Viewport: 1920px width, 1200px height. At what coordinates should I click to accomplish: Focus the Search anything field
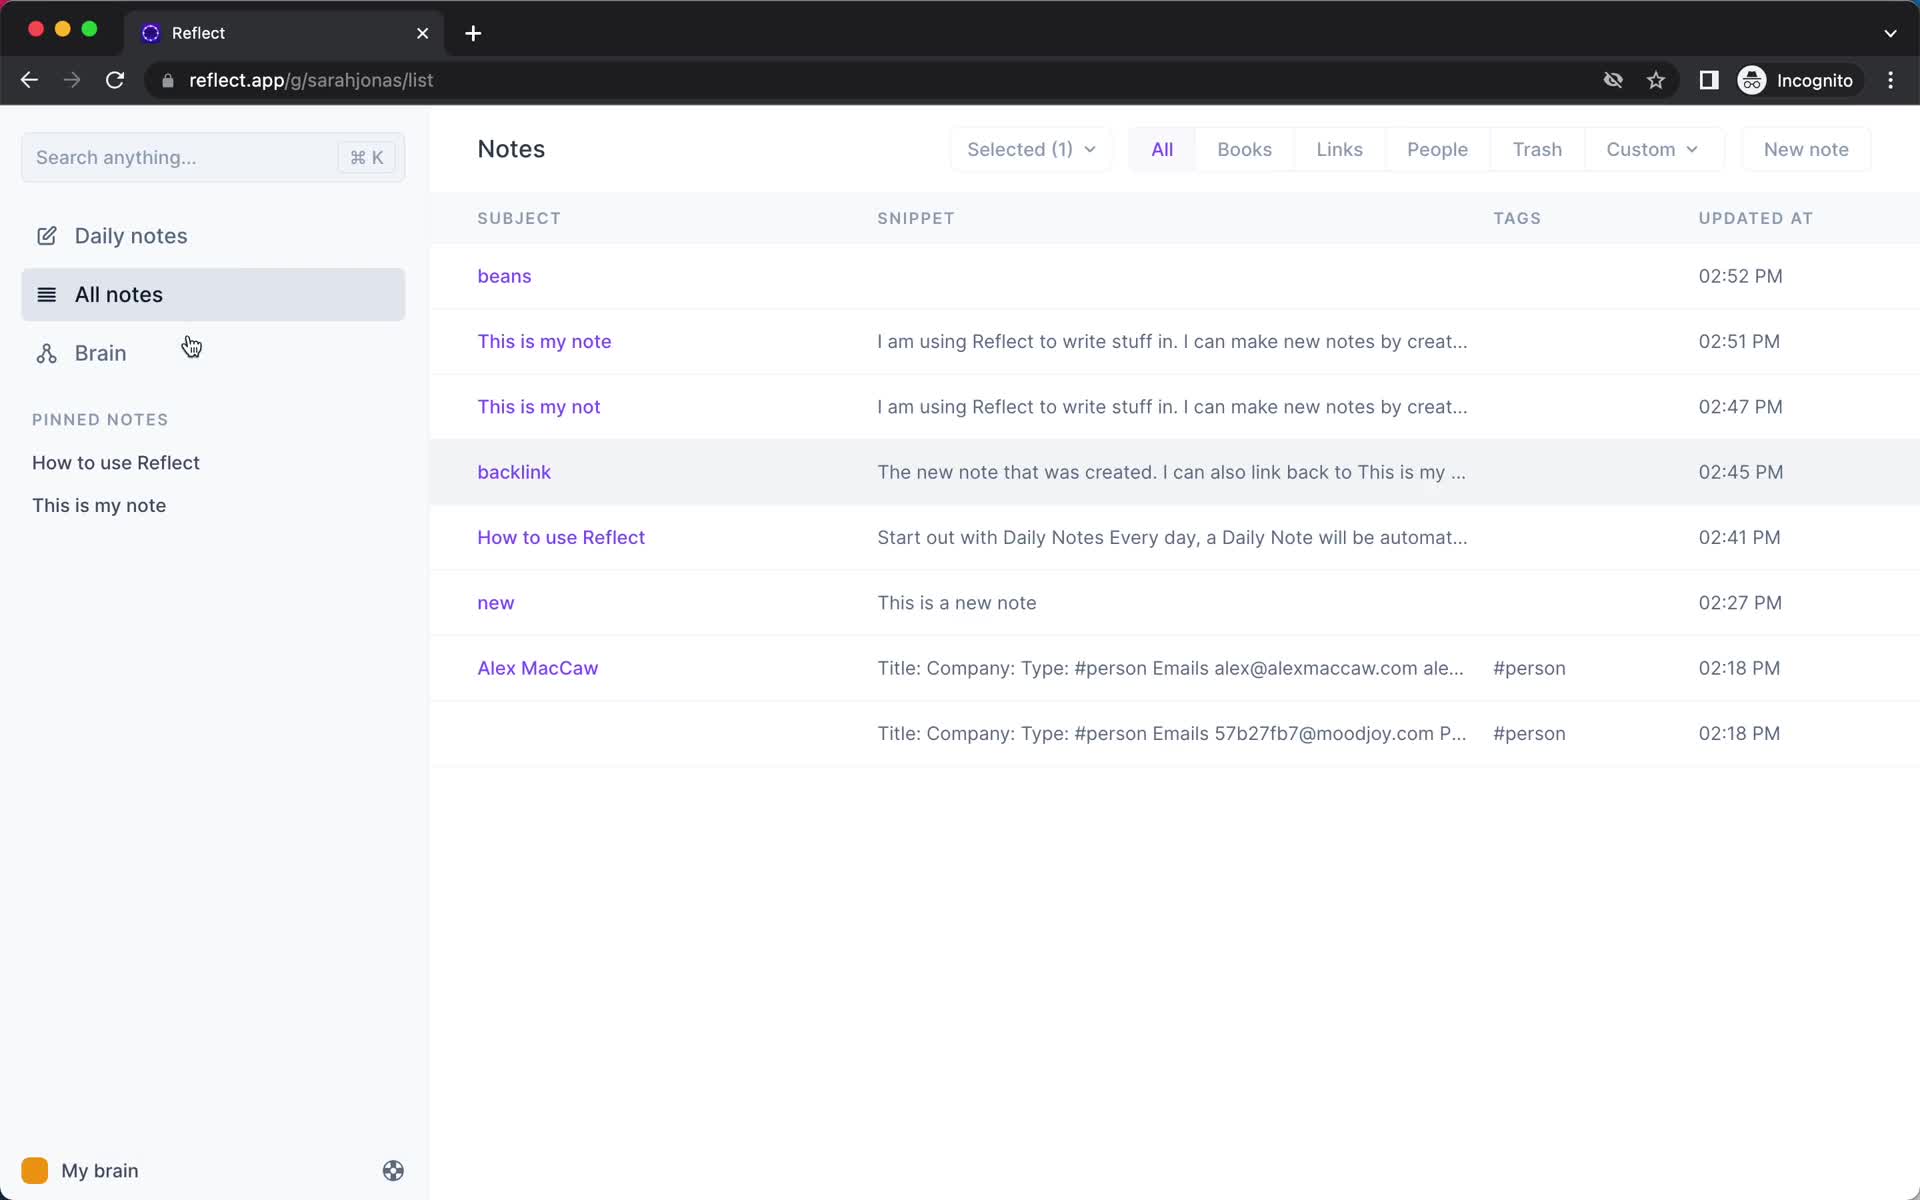[x=213, y=157]
